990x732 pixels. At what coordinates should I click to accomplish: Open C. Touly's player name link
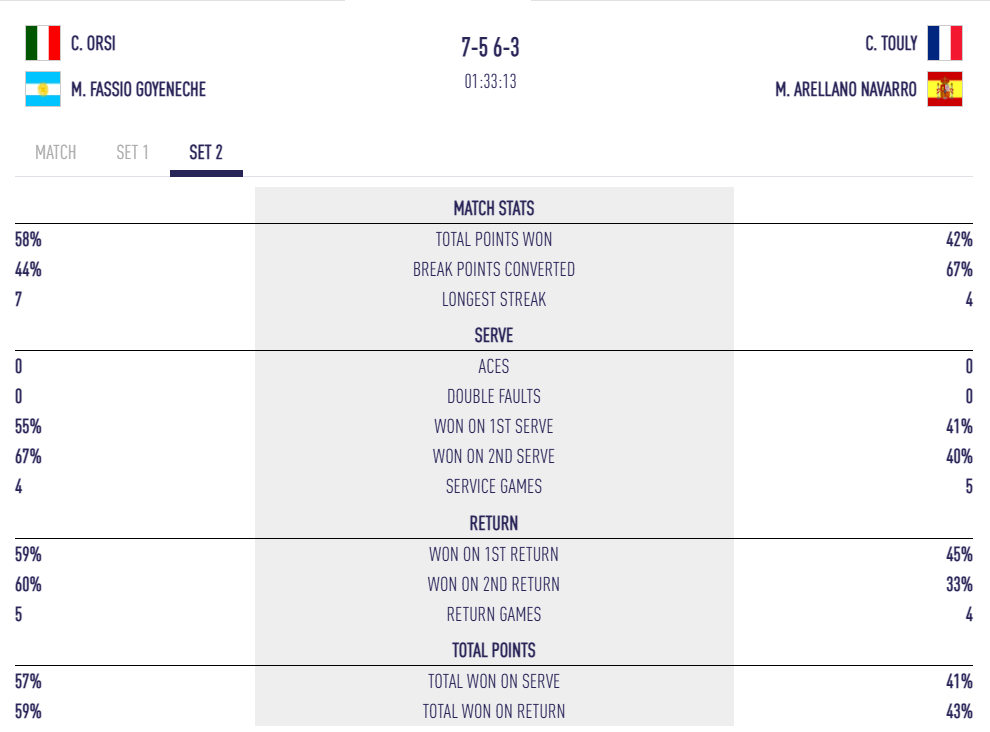click(x=891, y=44)
